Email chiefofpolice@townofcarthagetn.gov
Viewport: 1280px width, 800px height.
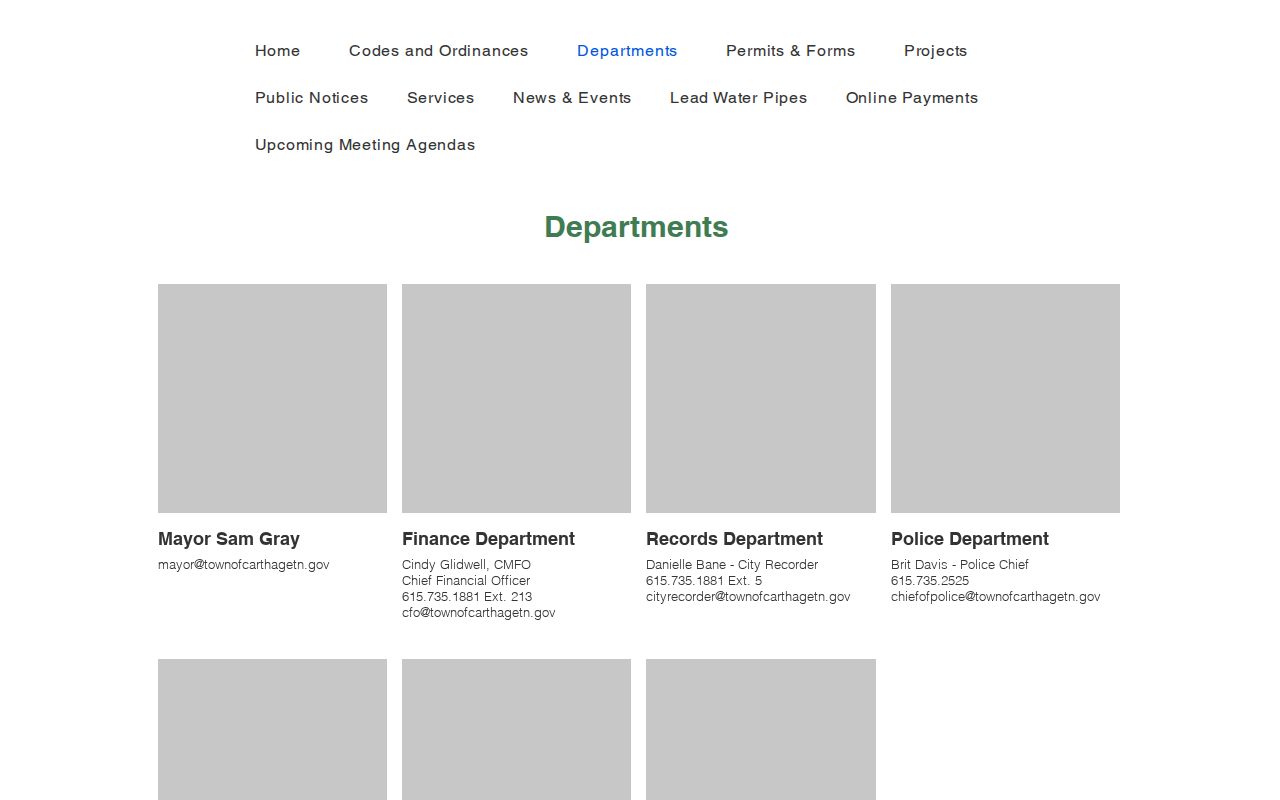click(995, 597)
